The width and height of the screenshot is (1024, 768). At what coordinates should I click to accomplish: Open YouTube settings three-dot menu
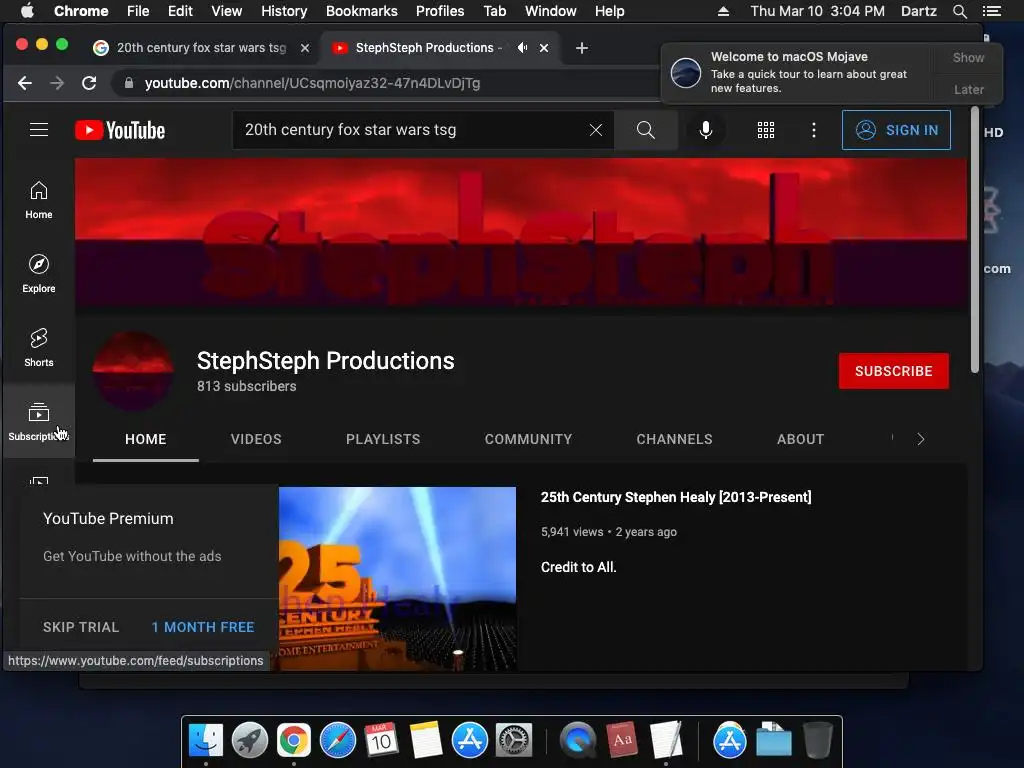pos(813,130)
